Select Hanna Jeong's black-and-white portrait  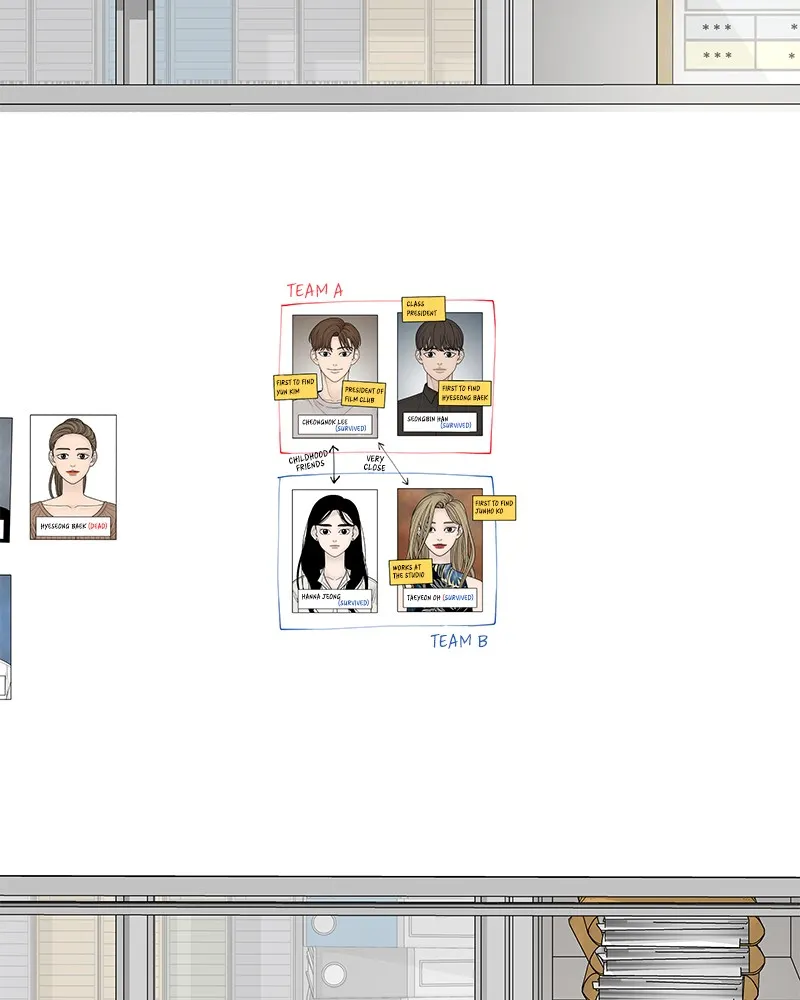coord(335,551)
